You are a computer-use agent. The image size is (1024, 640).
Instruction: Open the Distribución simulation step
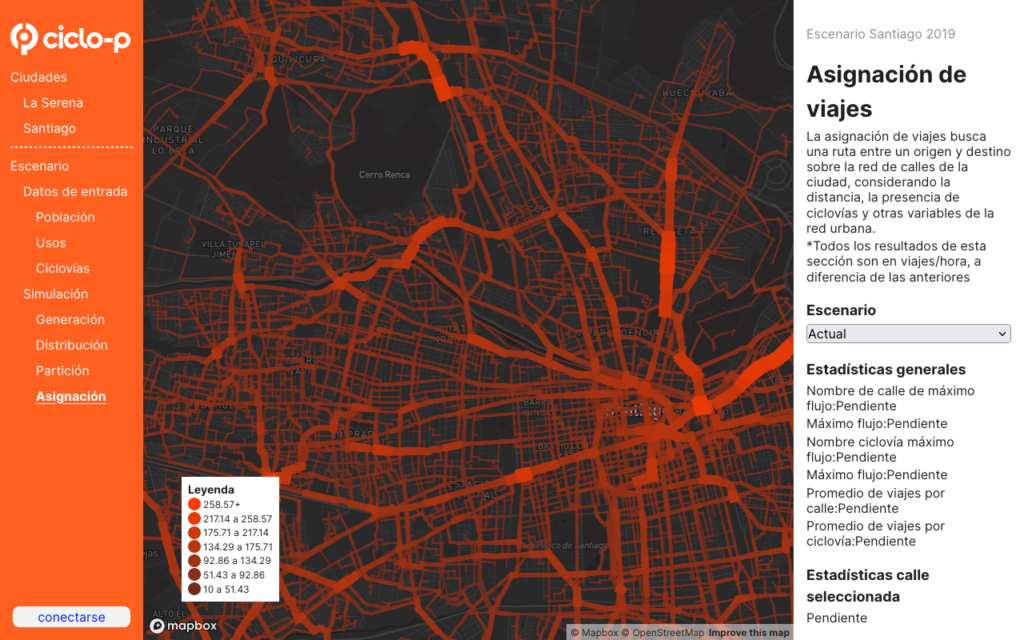point(71,345)
